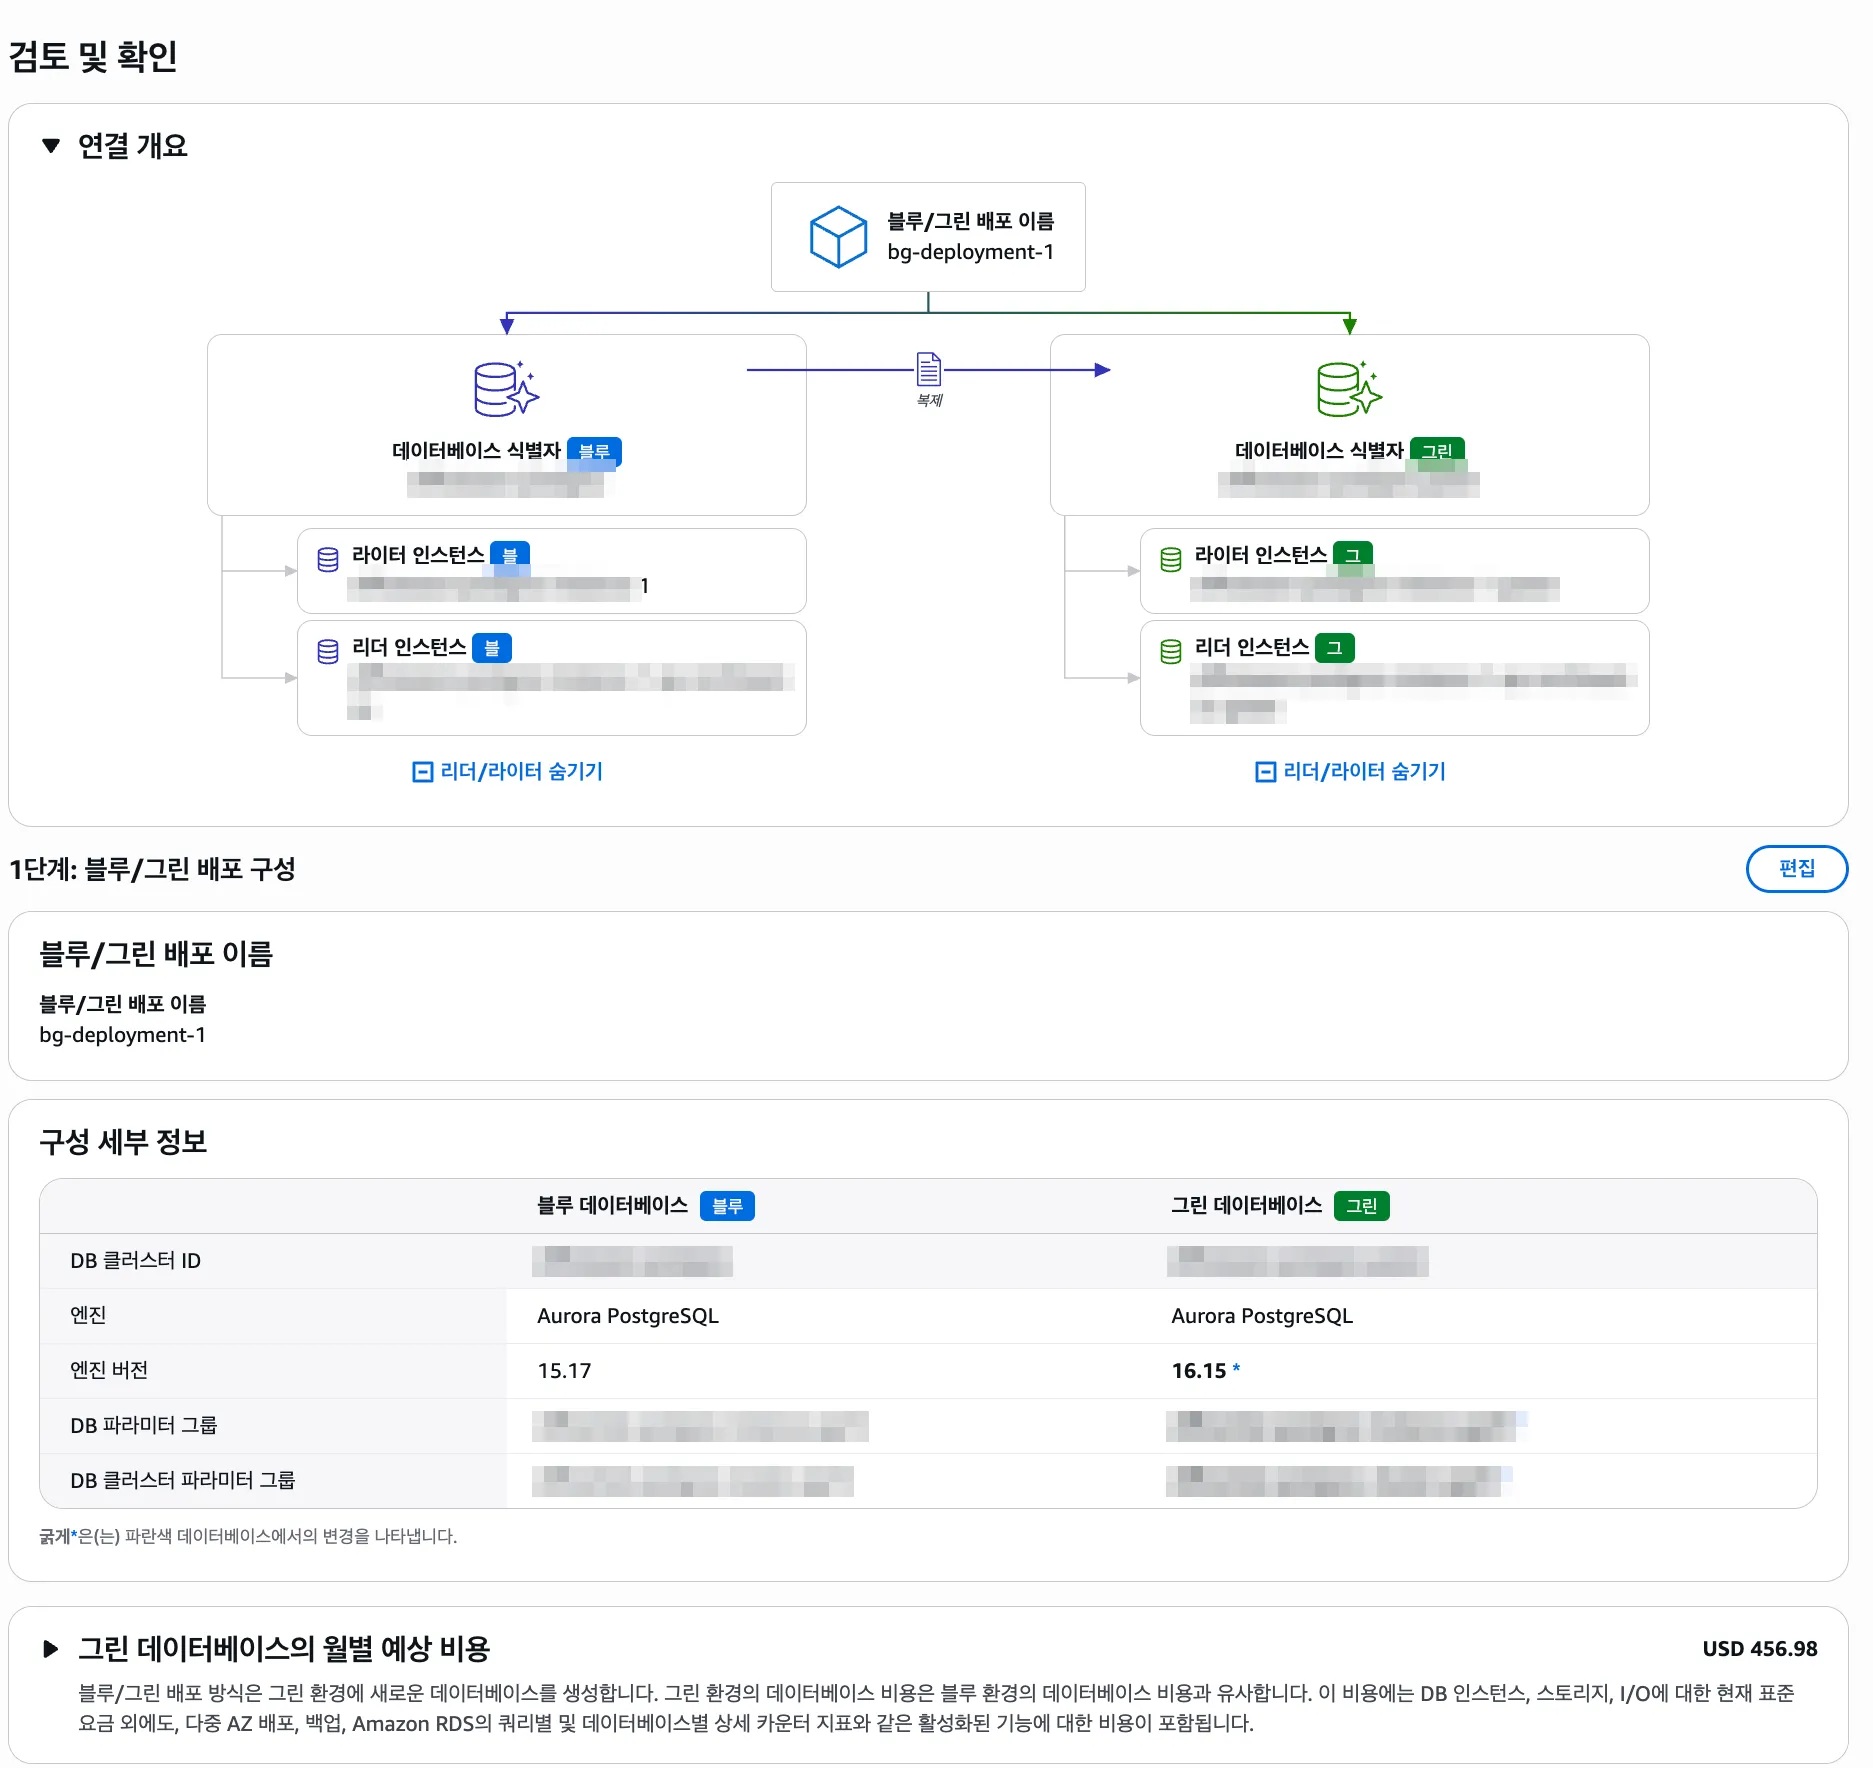Click the green 리더 인스턴스 database icon
Screen dimensions: 1873x1768
1171,652
